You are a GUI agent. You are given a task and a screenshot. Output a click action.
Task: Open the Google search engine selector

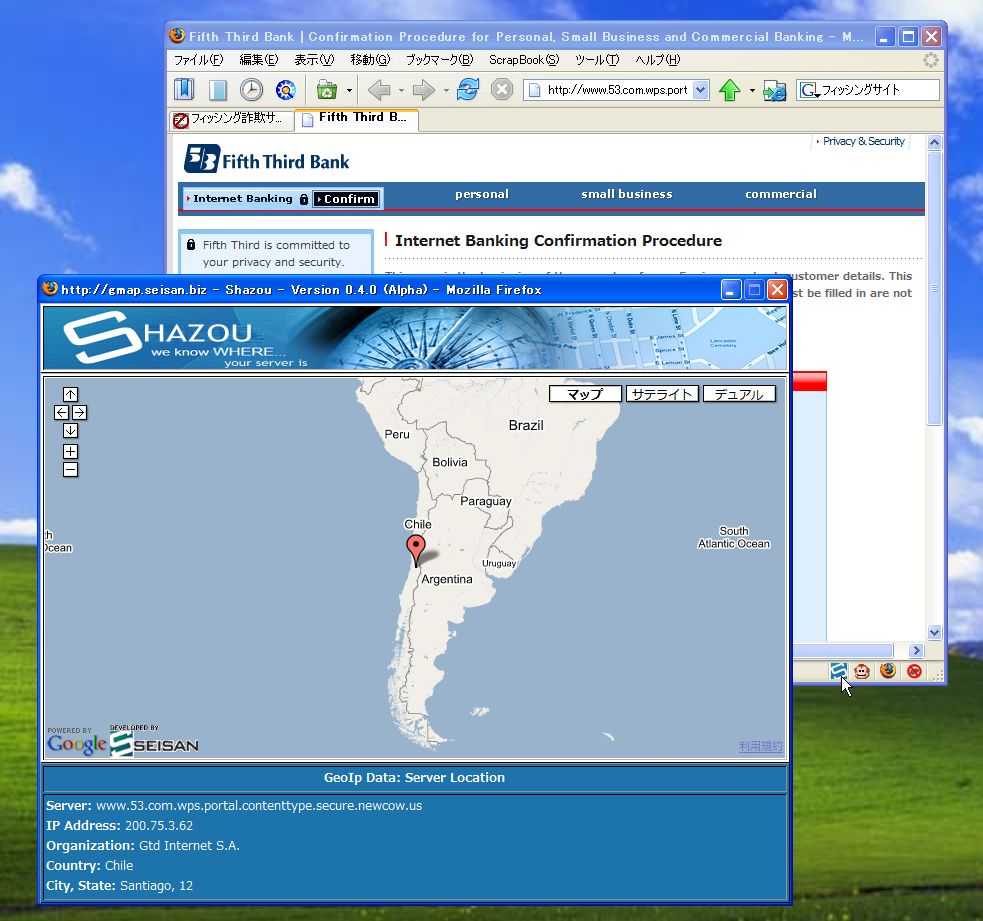[809, 90]
